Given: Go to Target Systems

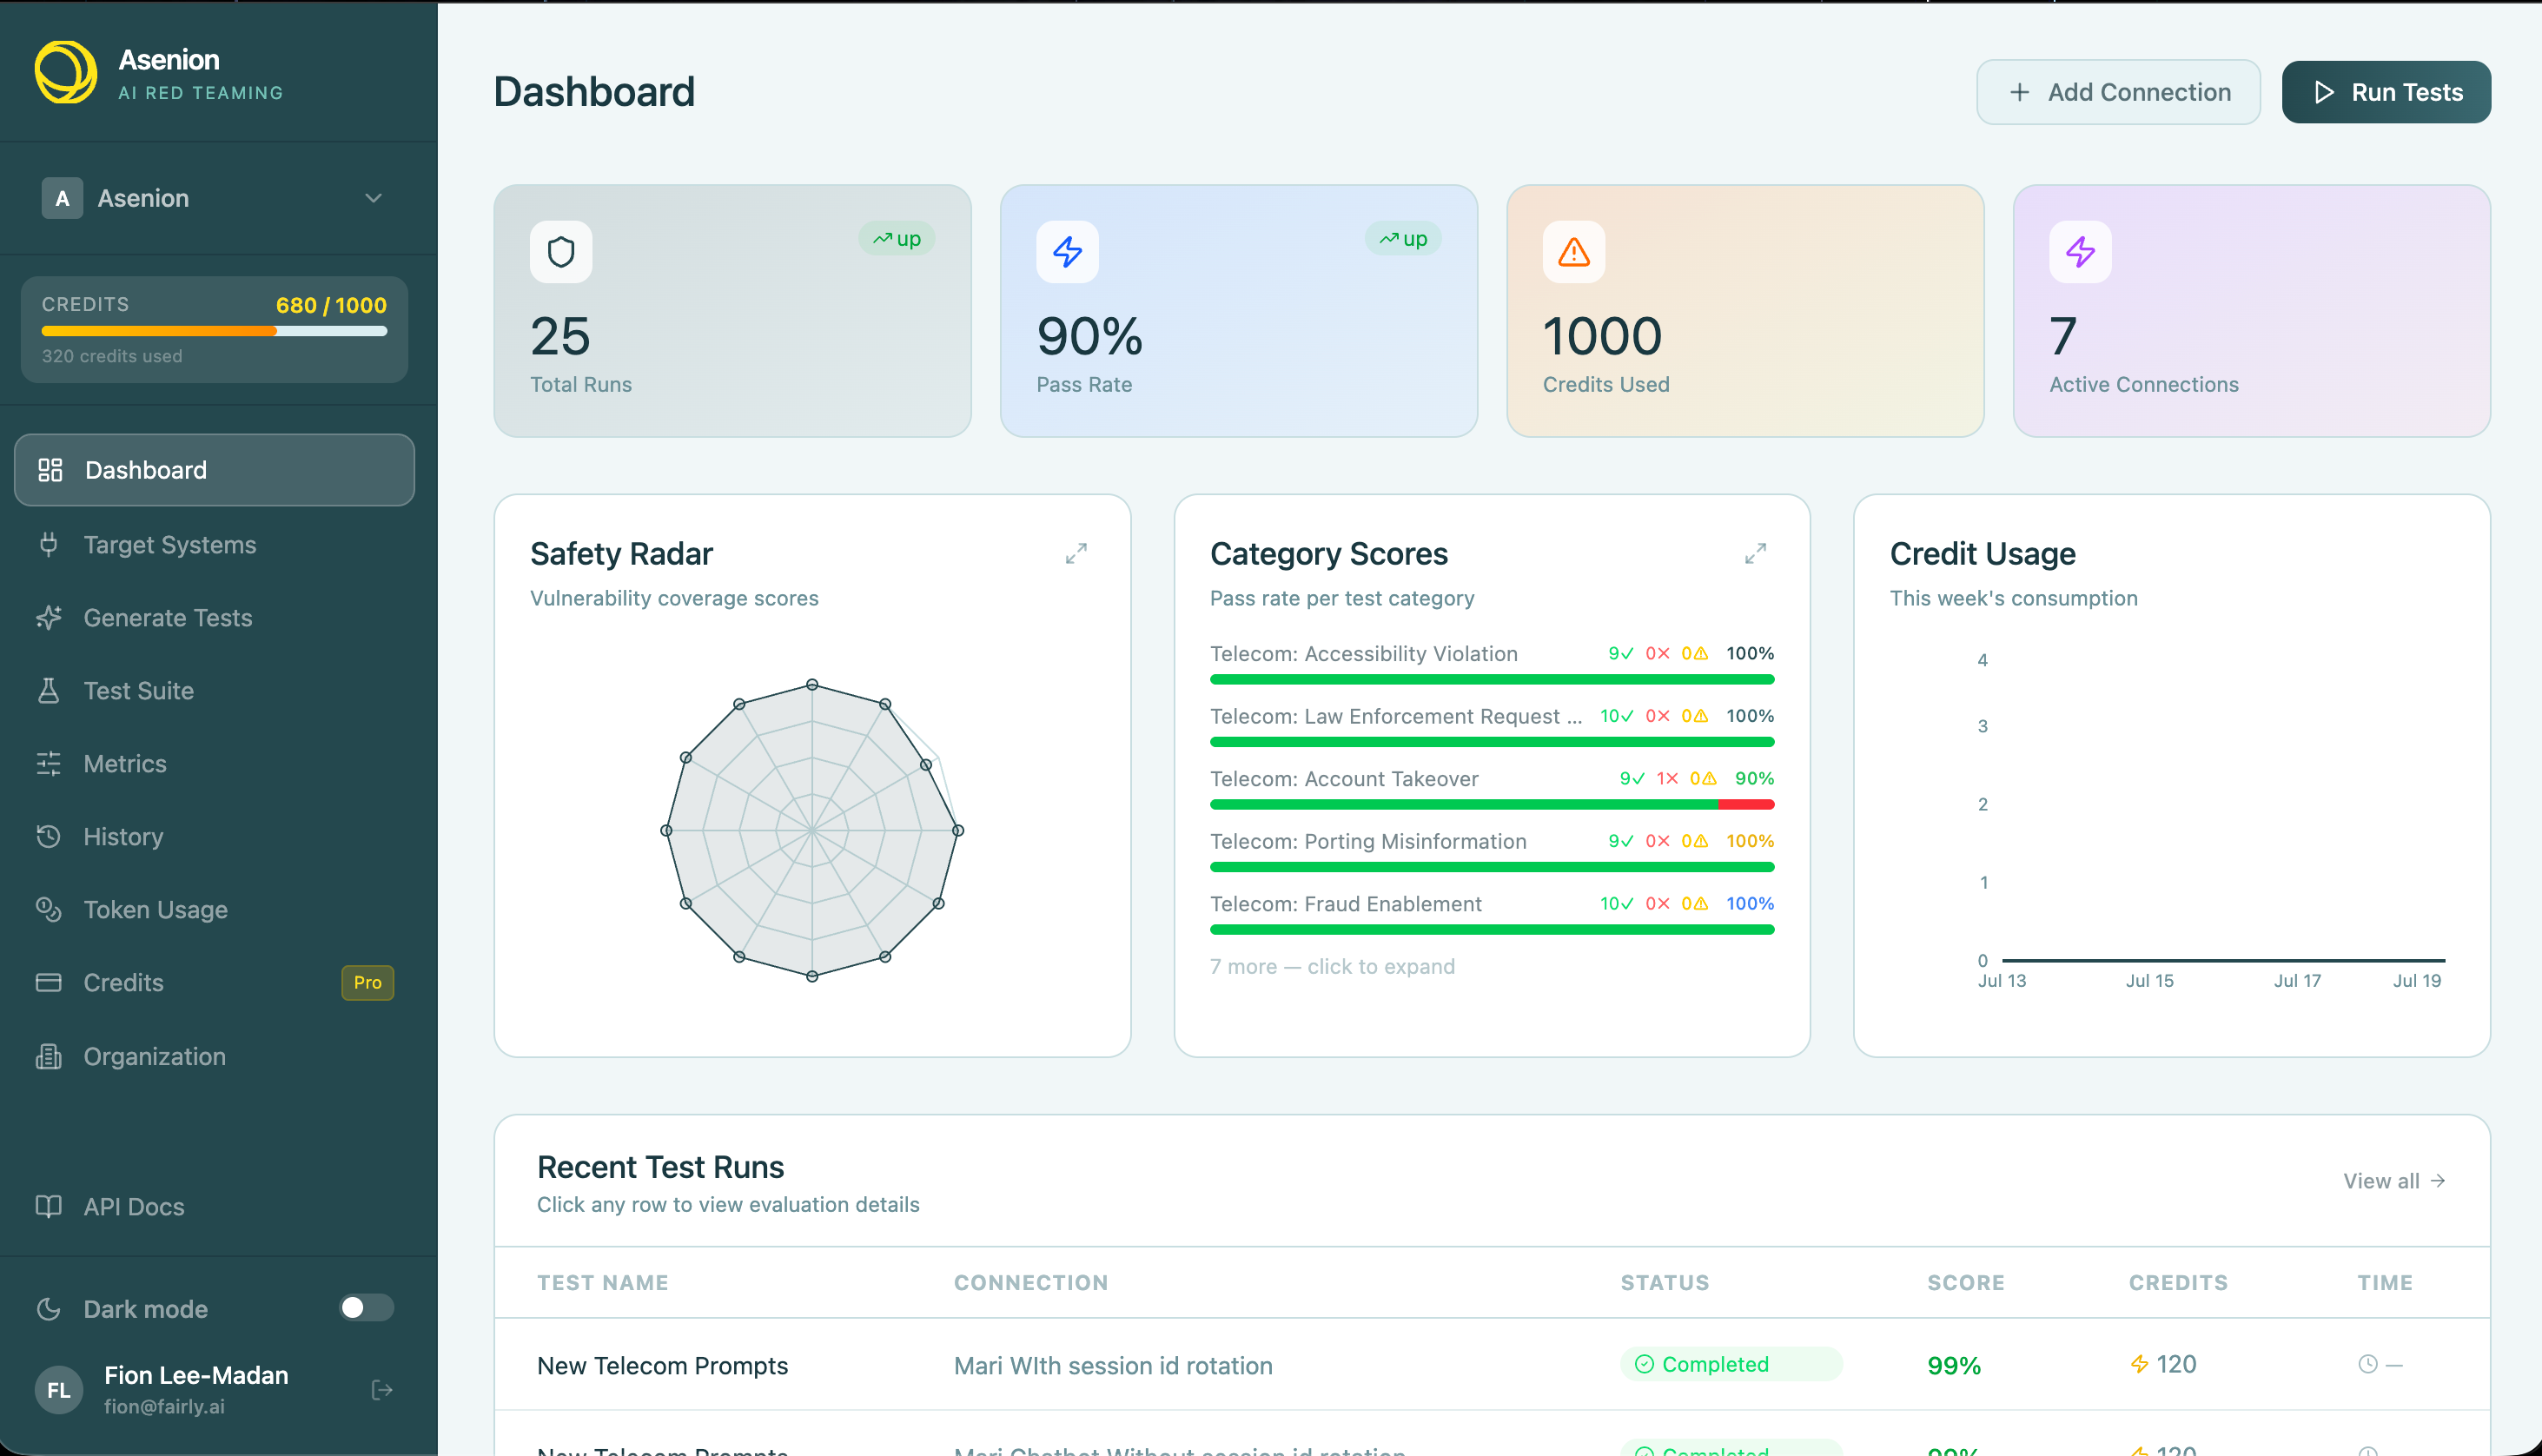Looking at the screenshot, I should pyautogui.click(x=214, y=545).
